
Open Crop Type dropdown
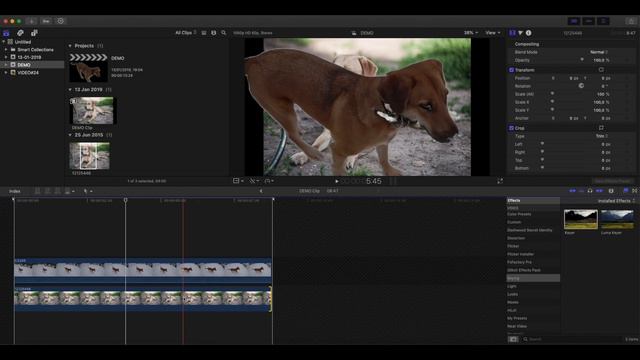tap(602, 136)
